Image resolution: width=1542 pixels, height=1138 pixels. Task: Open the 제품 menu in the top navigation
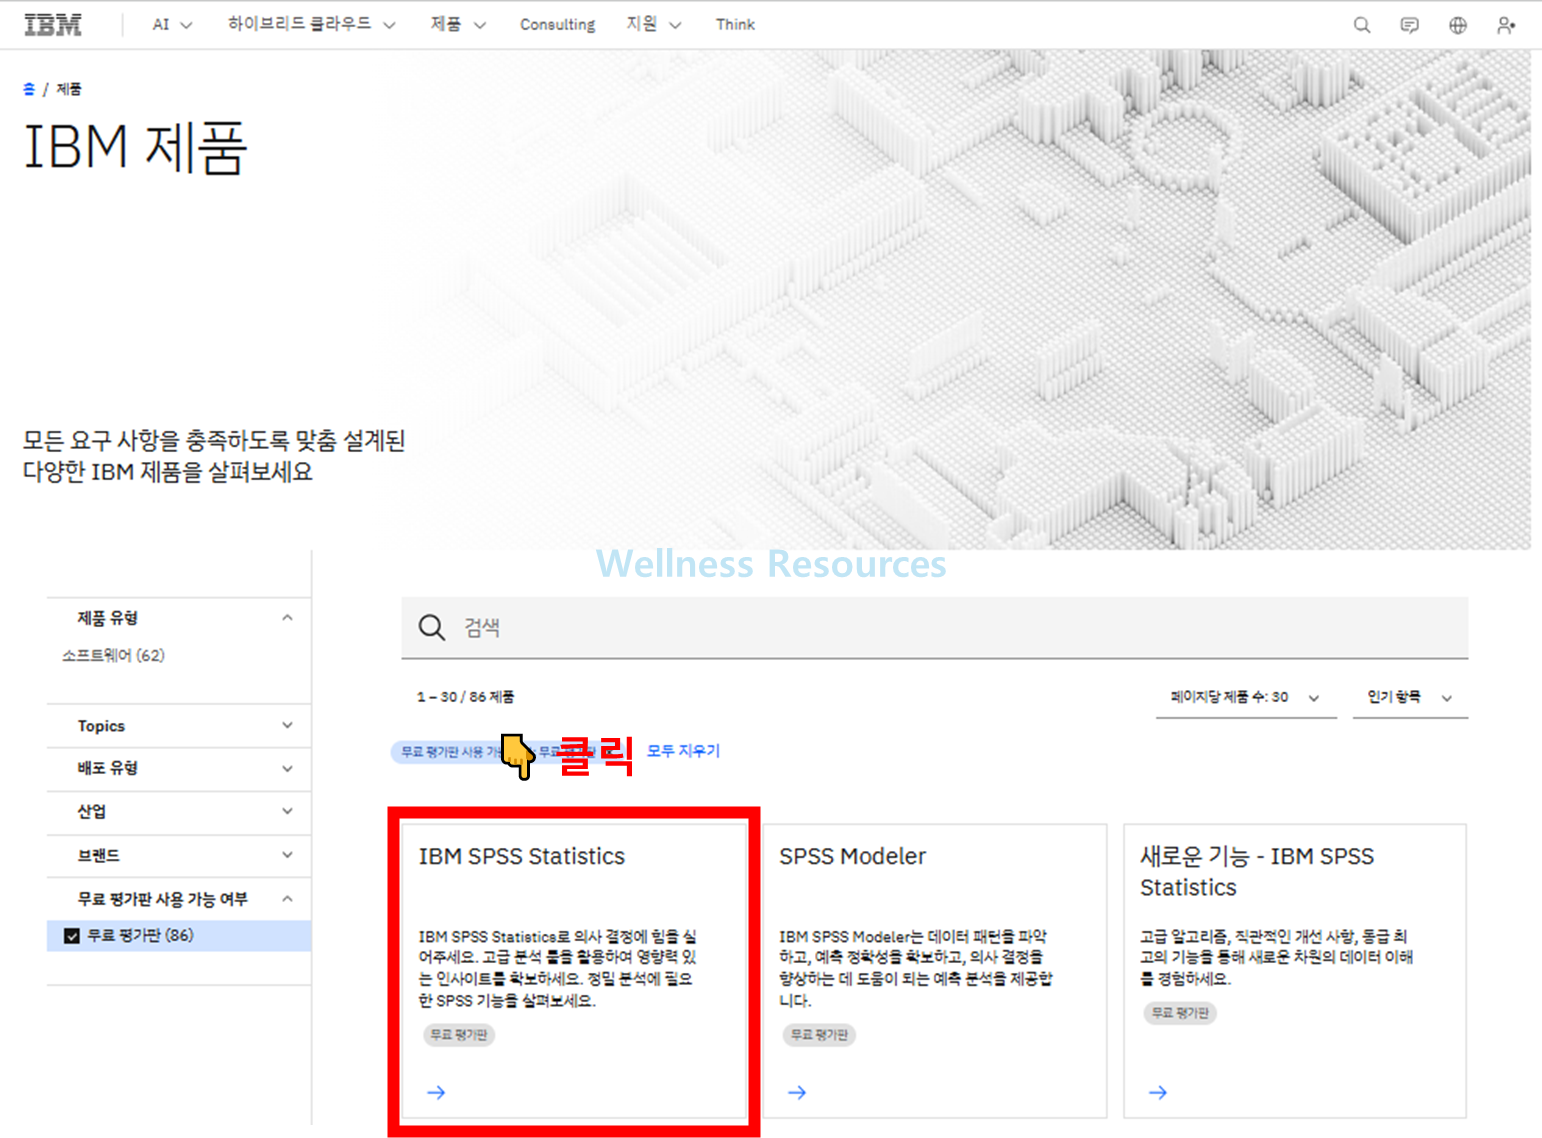point(458,24)
